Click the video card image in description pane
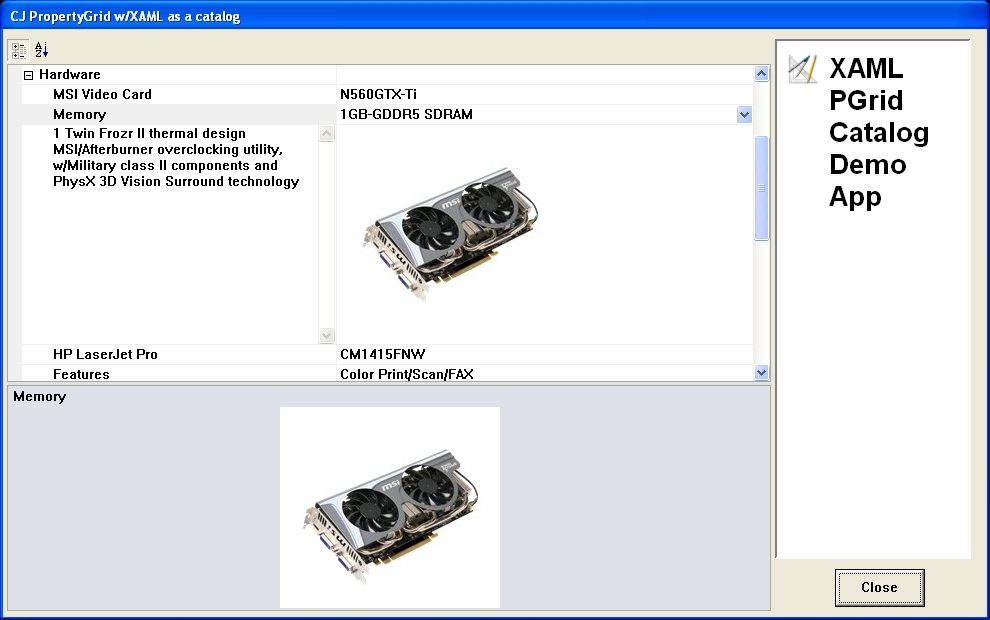This screenshot has width=990, height=620. click(x=390, y=508)
